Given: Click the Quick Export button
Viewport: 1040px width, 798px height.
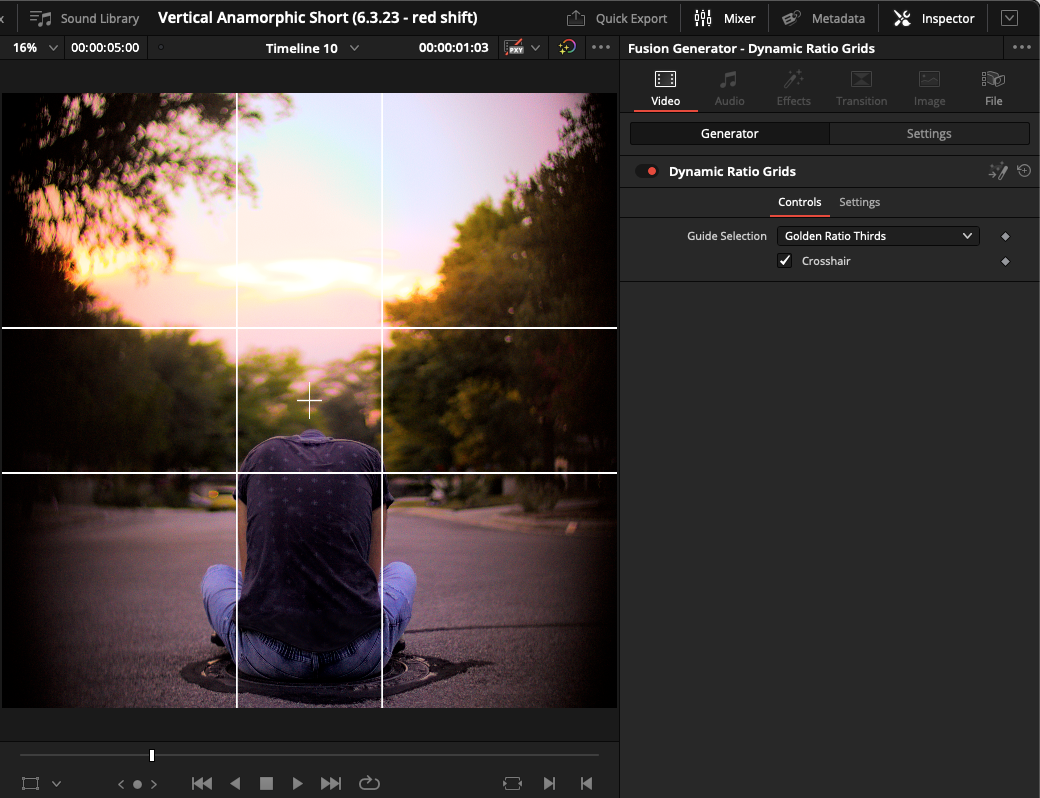Looking at the screenshot, I should pyautogui.click(x=617, y=19).
